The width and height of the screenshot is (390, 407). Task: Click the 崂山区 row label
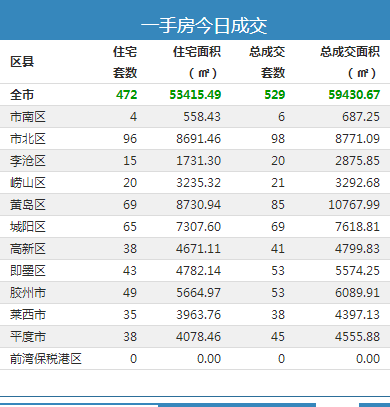pos(28,183)
